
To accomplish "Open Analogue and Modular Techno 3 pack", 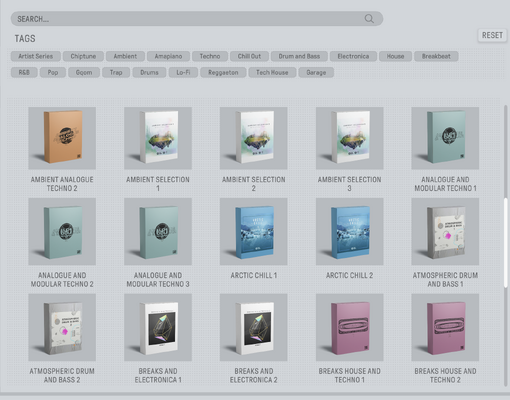I will (158, 232).
